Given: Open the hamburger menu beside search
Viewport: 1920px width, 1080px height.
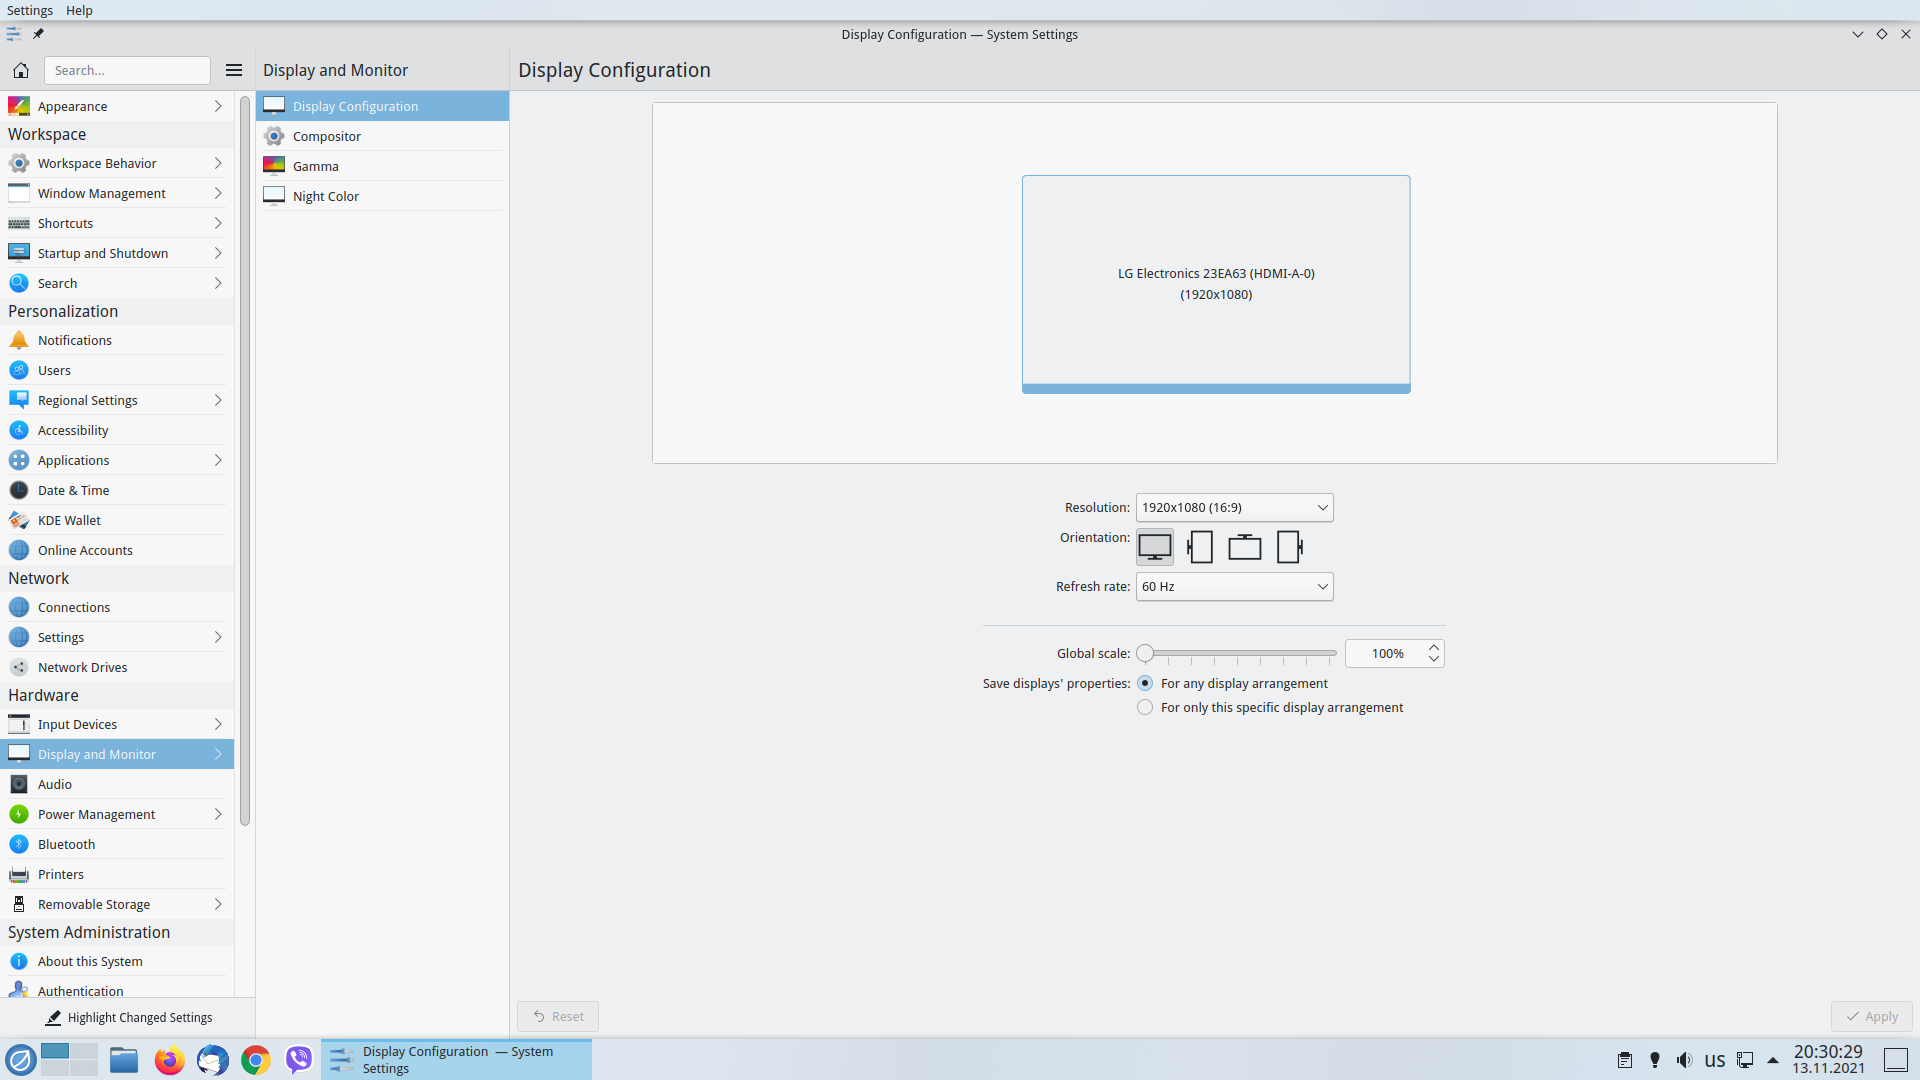Looking at the screenshot, I should (234, 70).
